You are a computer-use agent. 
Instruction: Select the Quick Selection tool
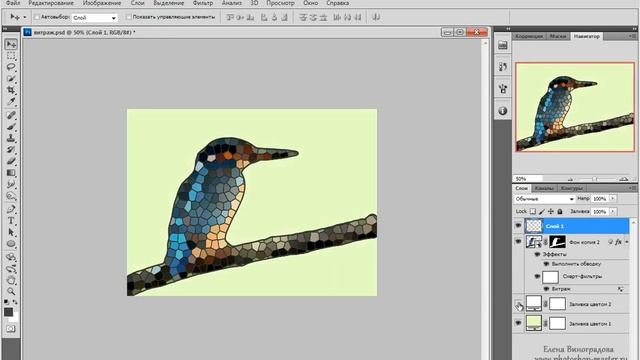[11, 78]
